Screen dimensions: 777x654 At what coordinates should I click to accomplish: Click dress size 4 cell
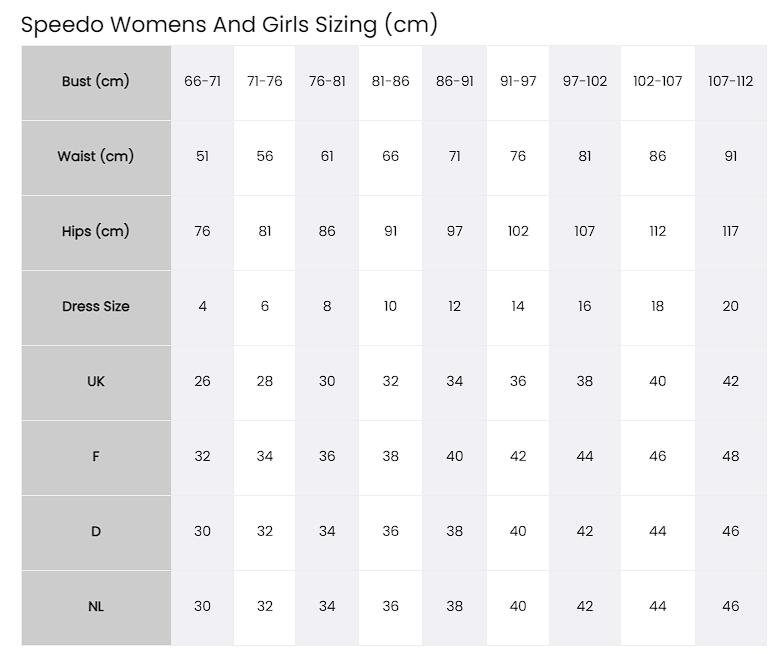tap(202, 308)
